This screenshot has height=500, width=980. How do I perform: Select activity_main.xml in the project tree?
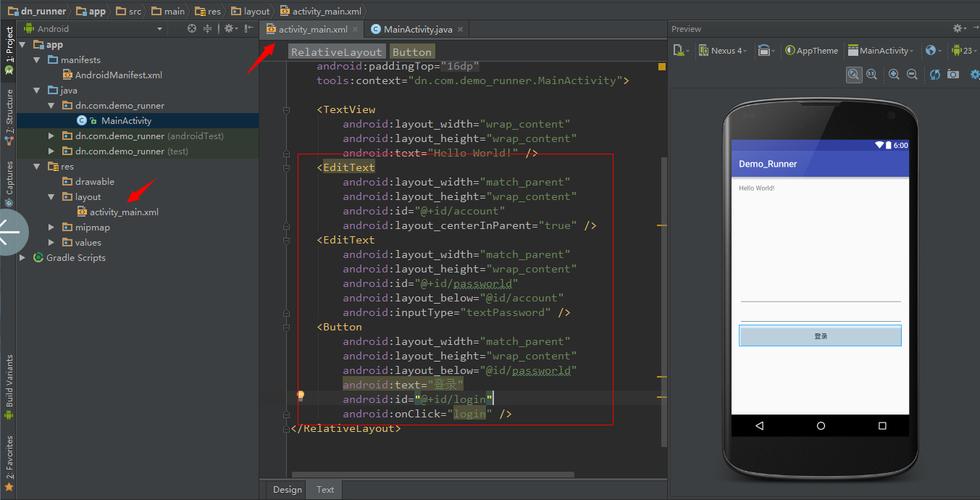pos(118,212)
